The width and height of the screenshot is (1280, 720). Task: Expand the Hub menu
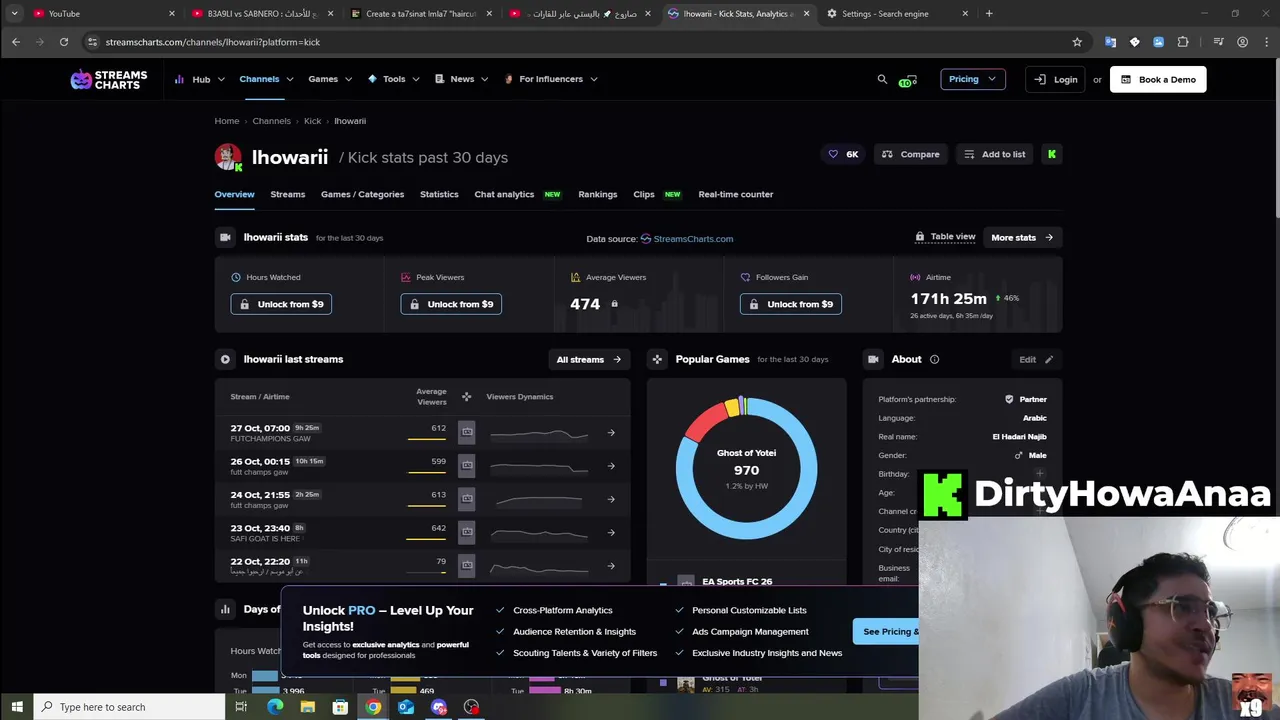pyautogui.click(x=200, y=79)
